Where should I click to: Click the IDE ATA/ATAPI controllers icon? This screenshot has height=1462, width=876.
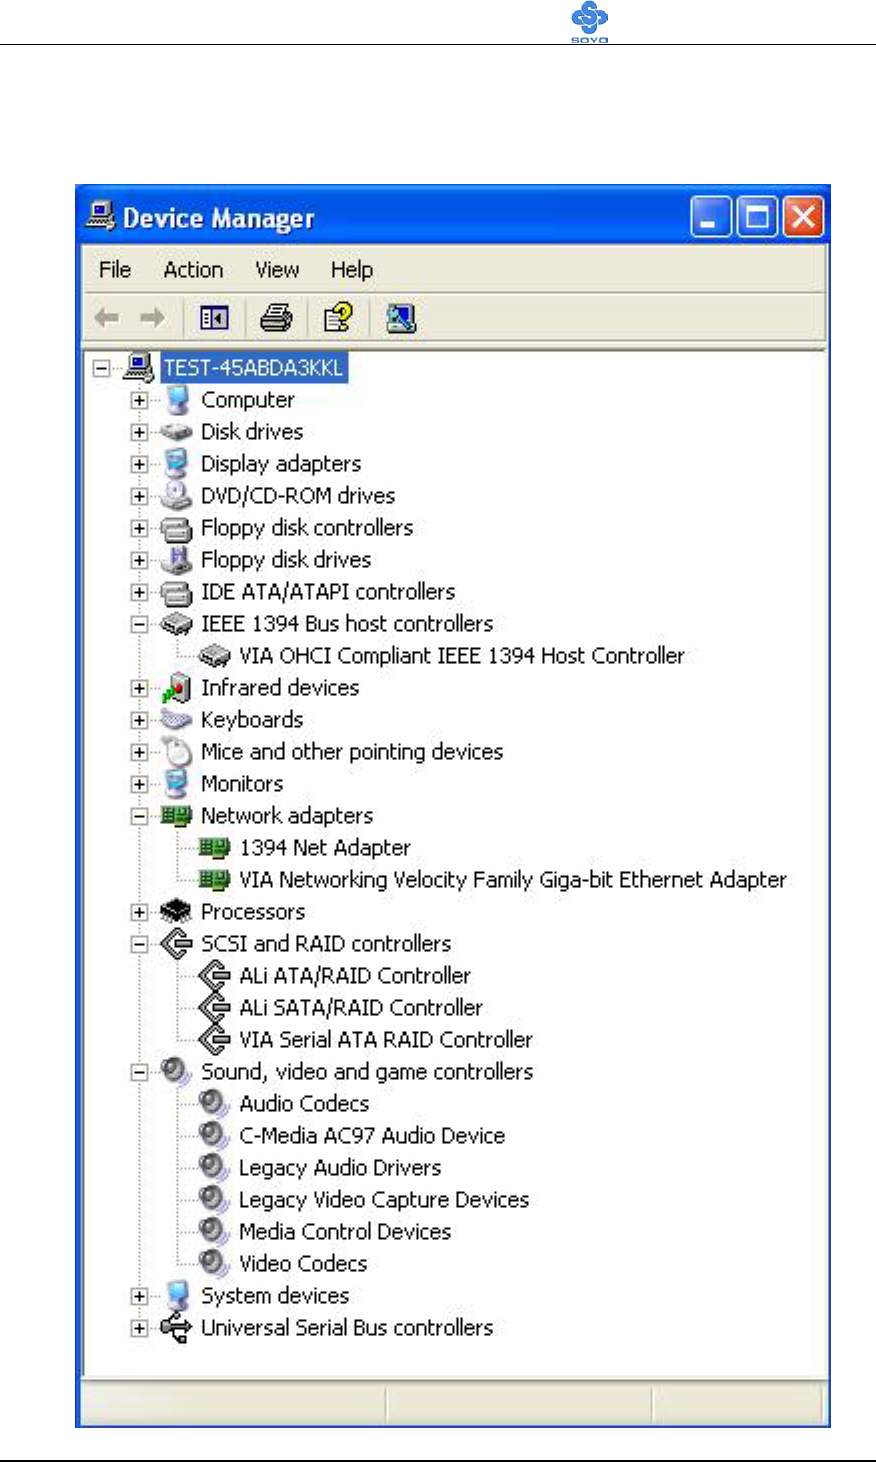click(x=176, y=592)
